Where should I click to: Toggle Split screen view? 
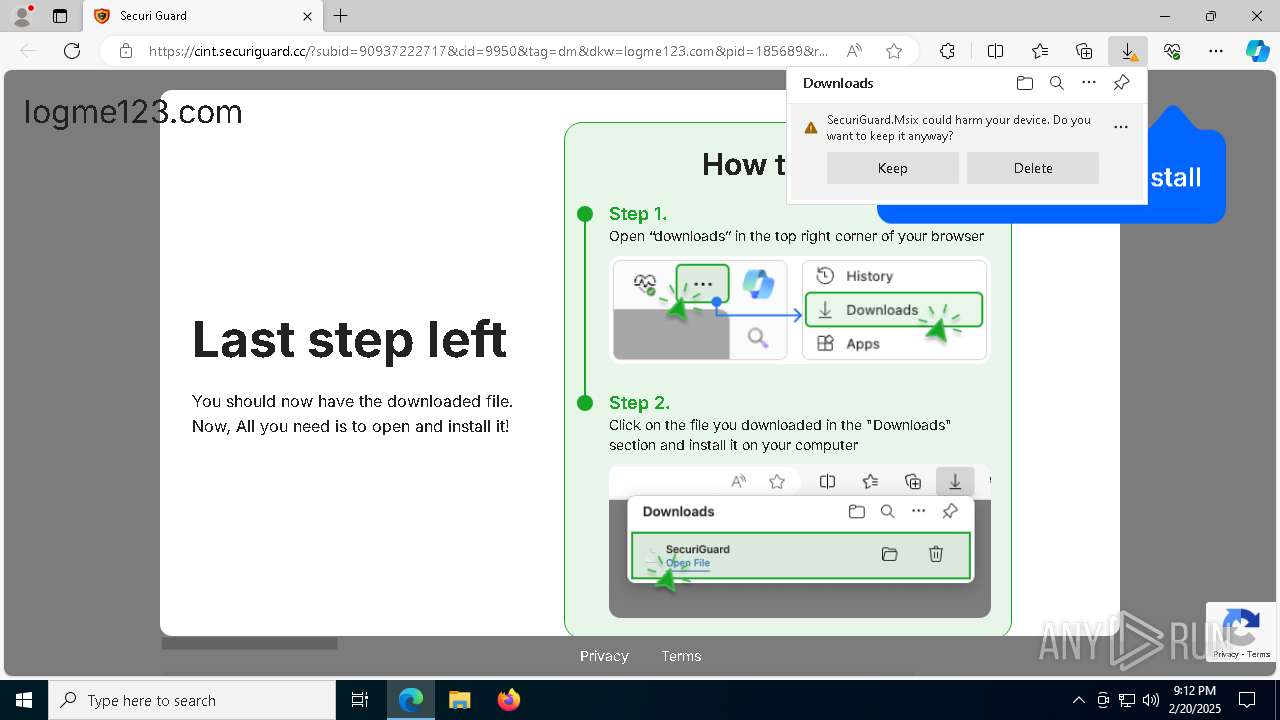coord(995,51)
